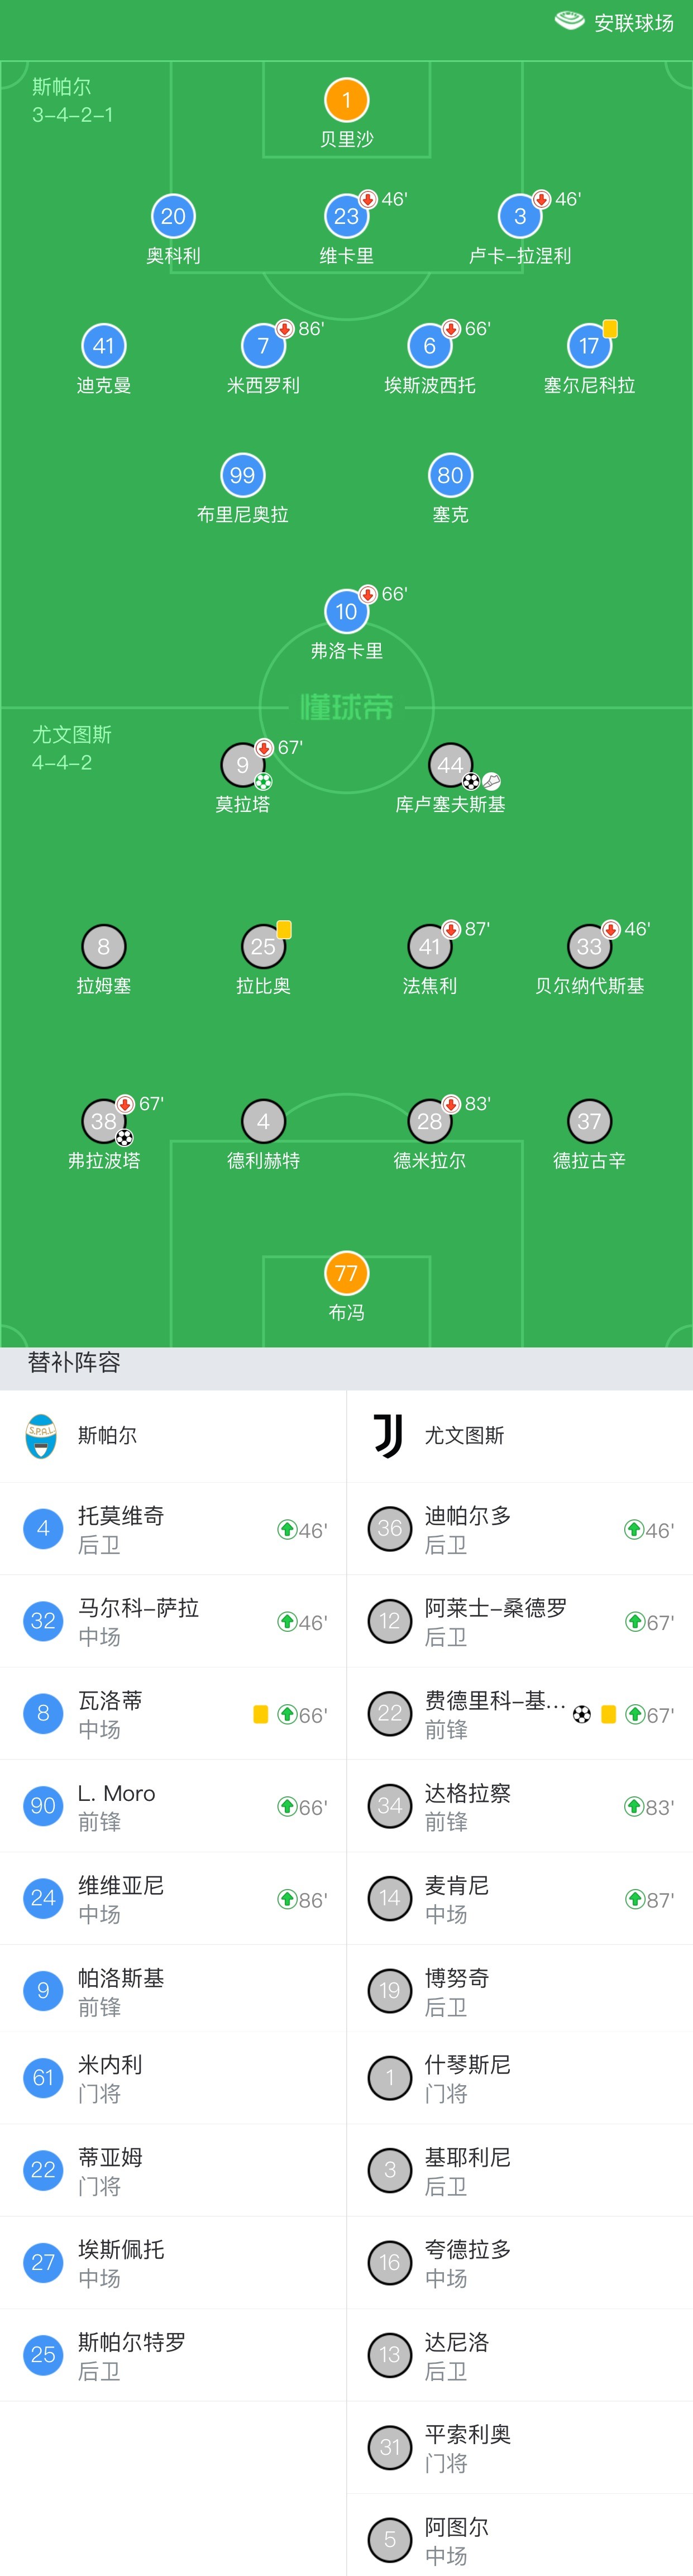
Task: Open substitute 托莫维奇 row
Action: 173,1529
